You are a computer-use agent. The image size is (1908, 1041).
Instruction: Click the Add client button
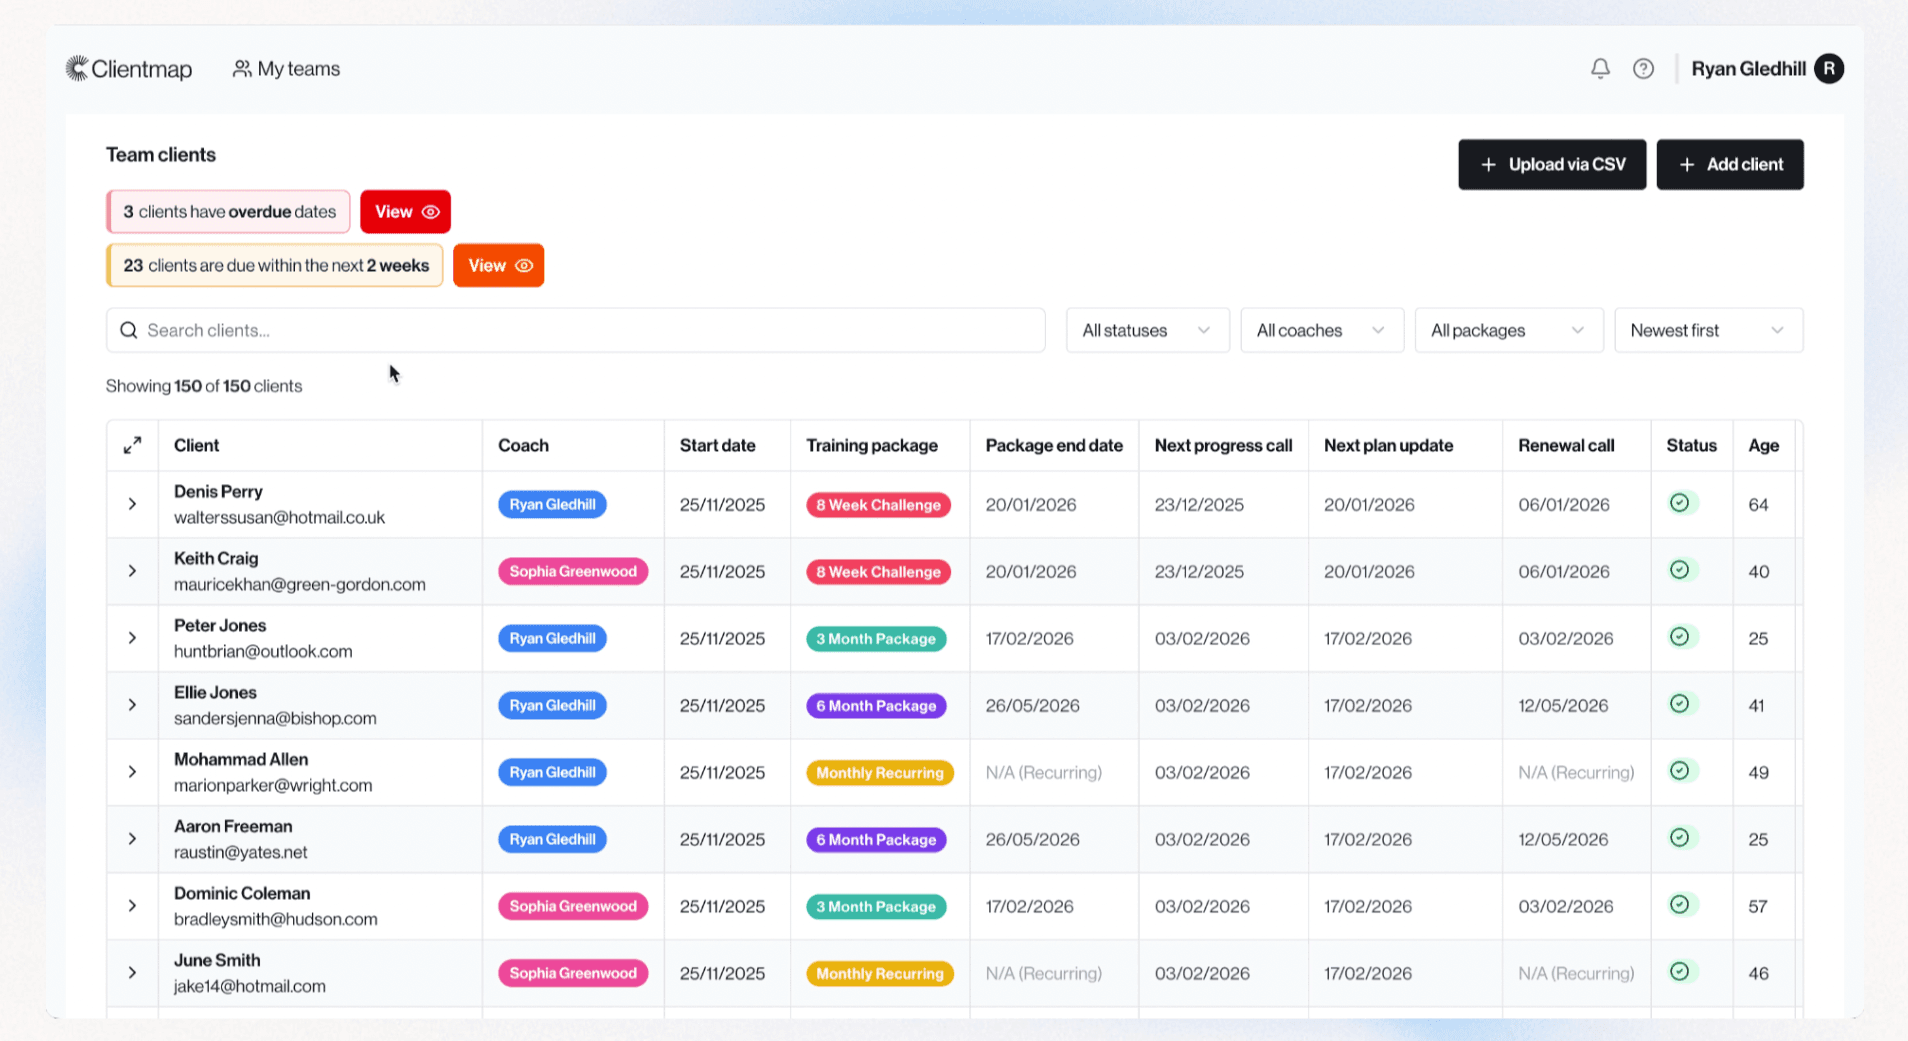1730,164
